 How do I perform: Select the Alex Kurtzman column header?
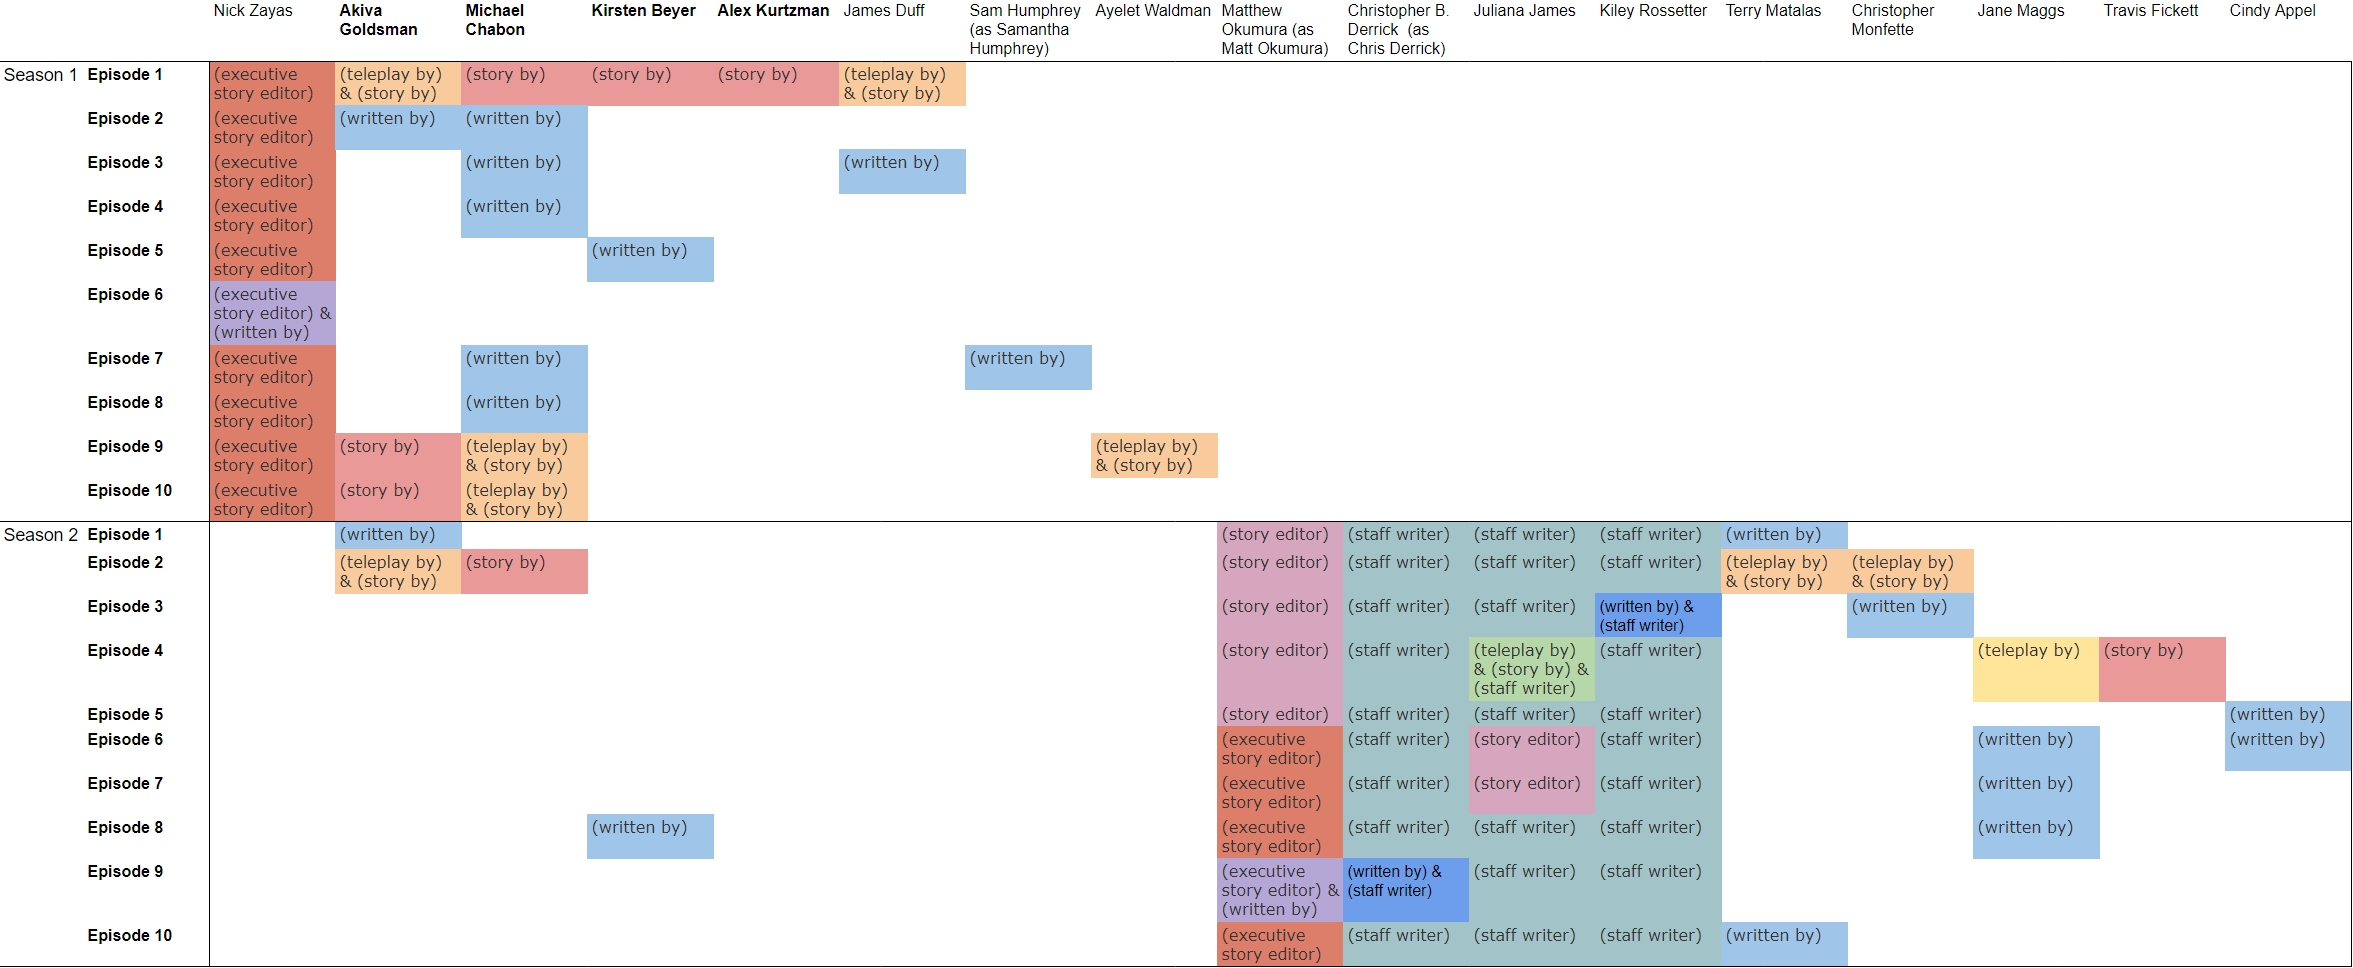pos(773,11)
